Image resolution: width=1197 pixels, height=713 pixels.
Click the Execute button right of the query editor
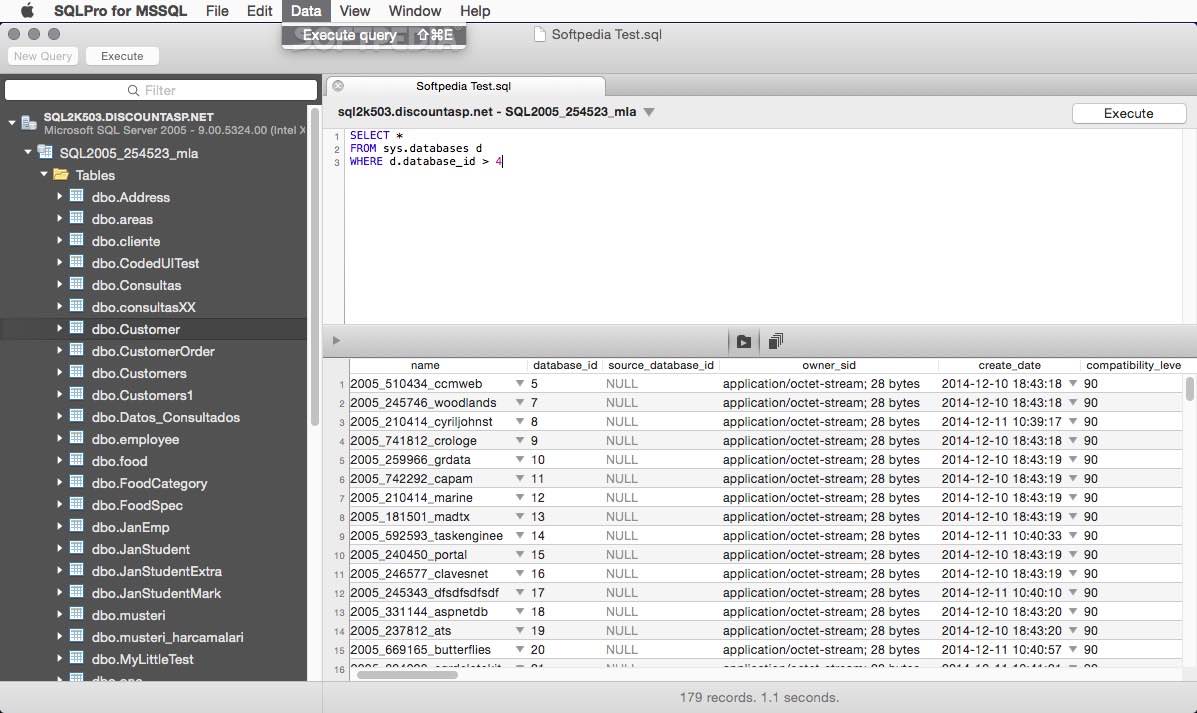[x=1128, y=113]
